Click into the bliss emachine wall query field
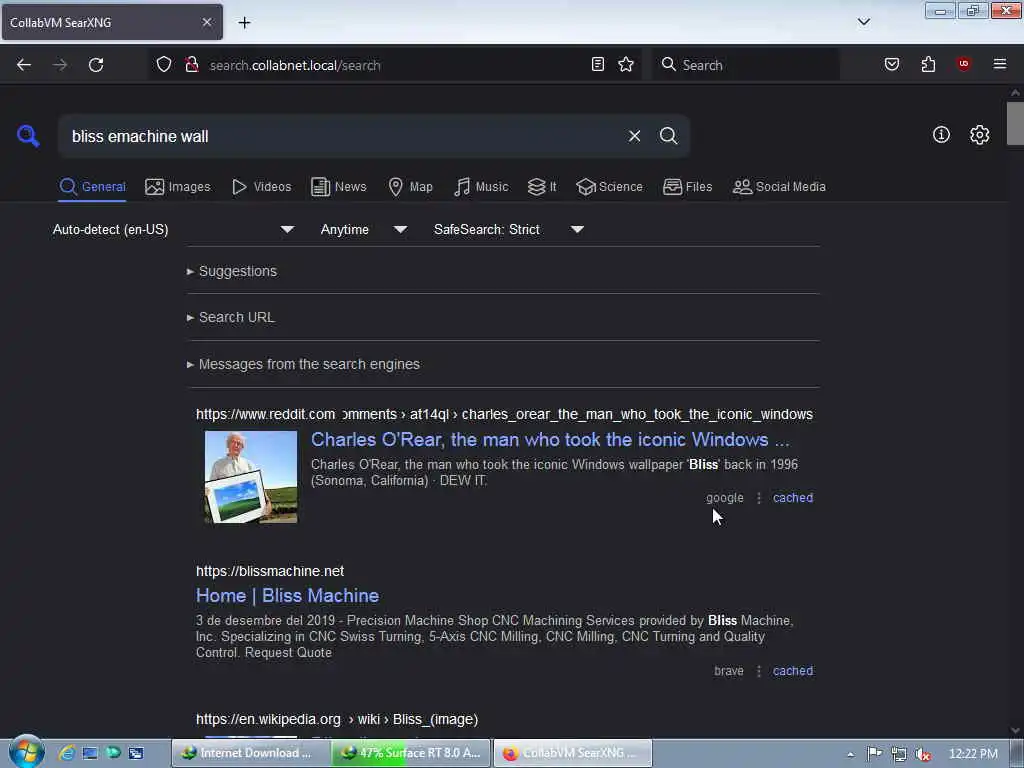 (x=343, y=136)
